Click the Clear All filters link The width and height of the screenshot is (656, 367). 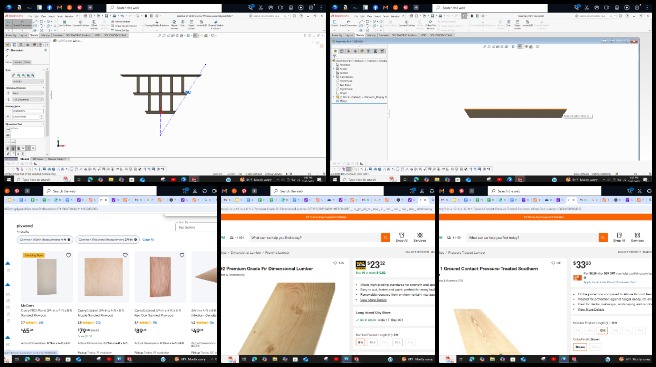148,239
